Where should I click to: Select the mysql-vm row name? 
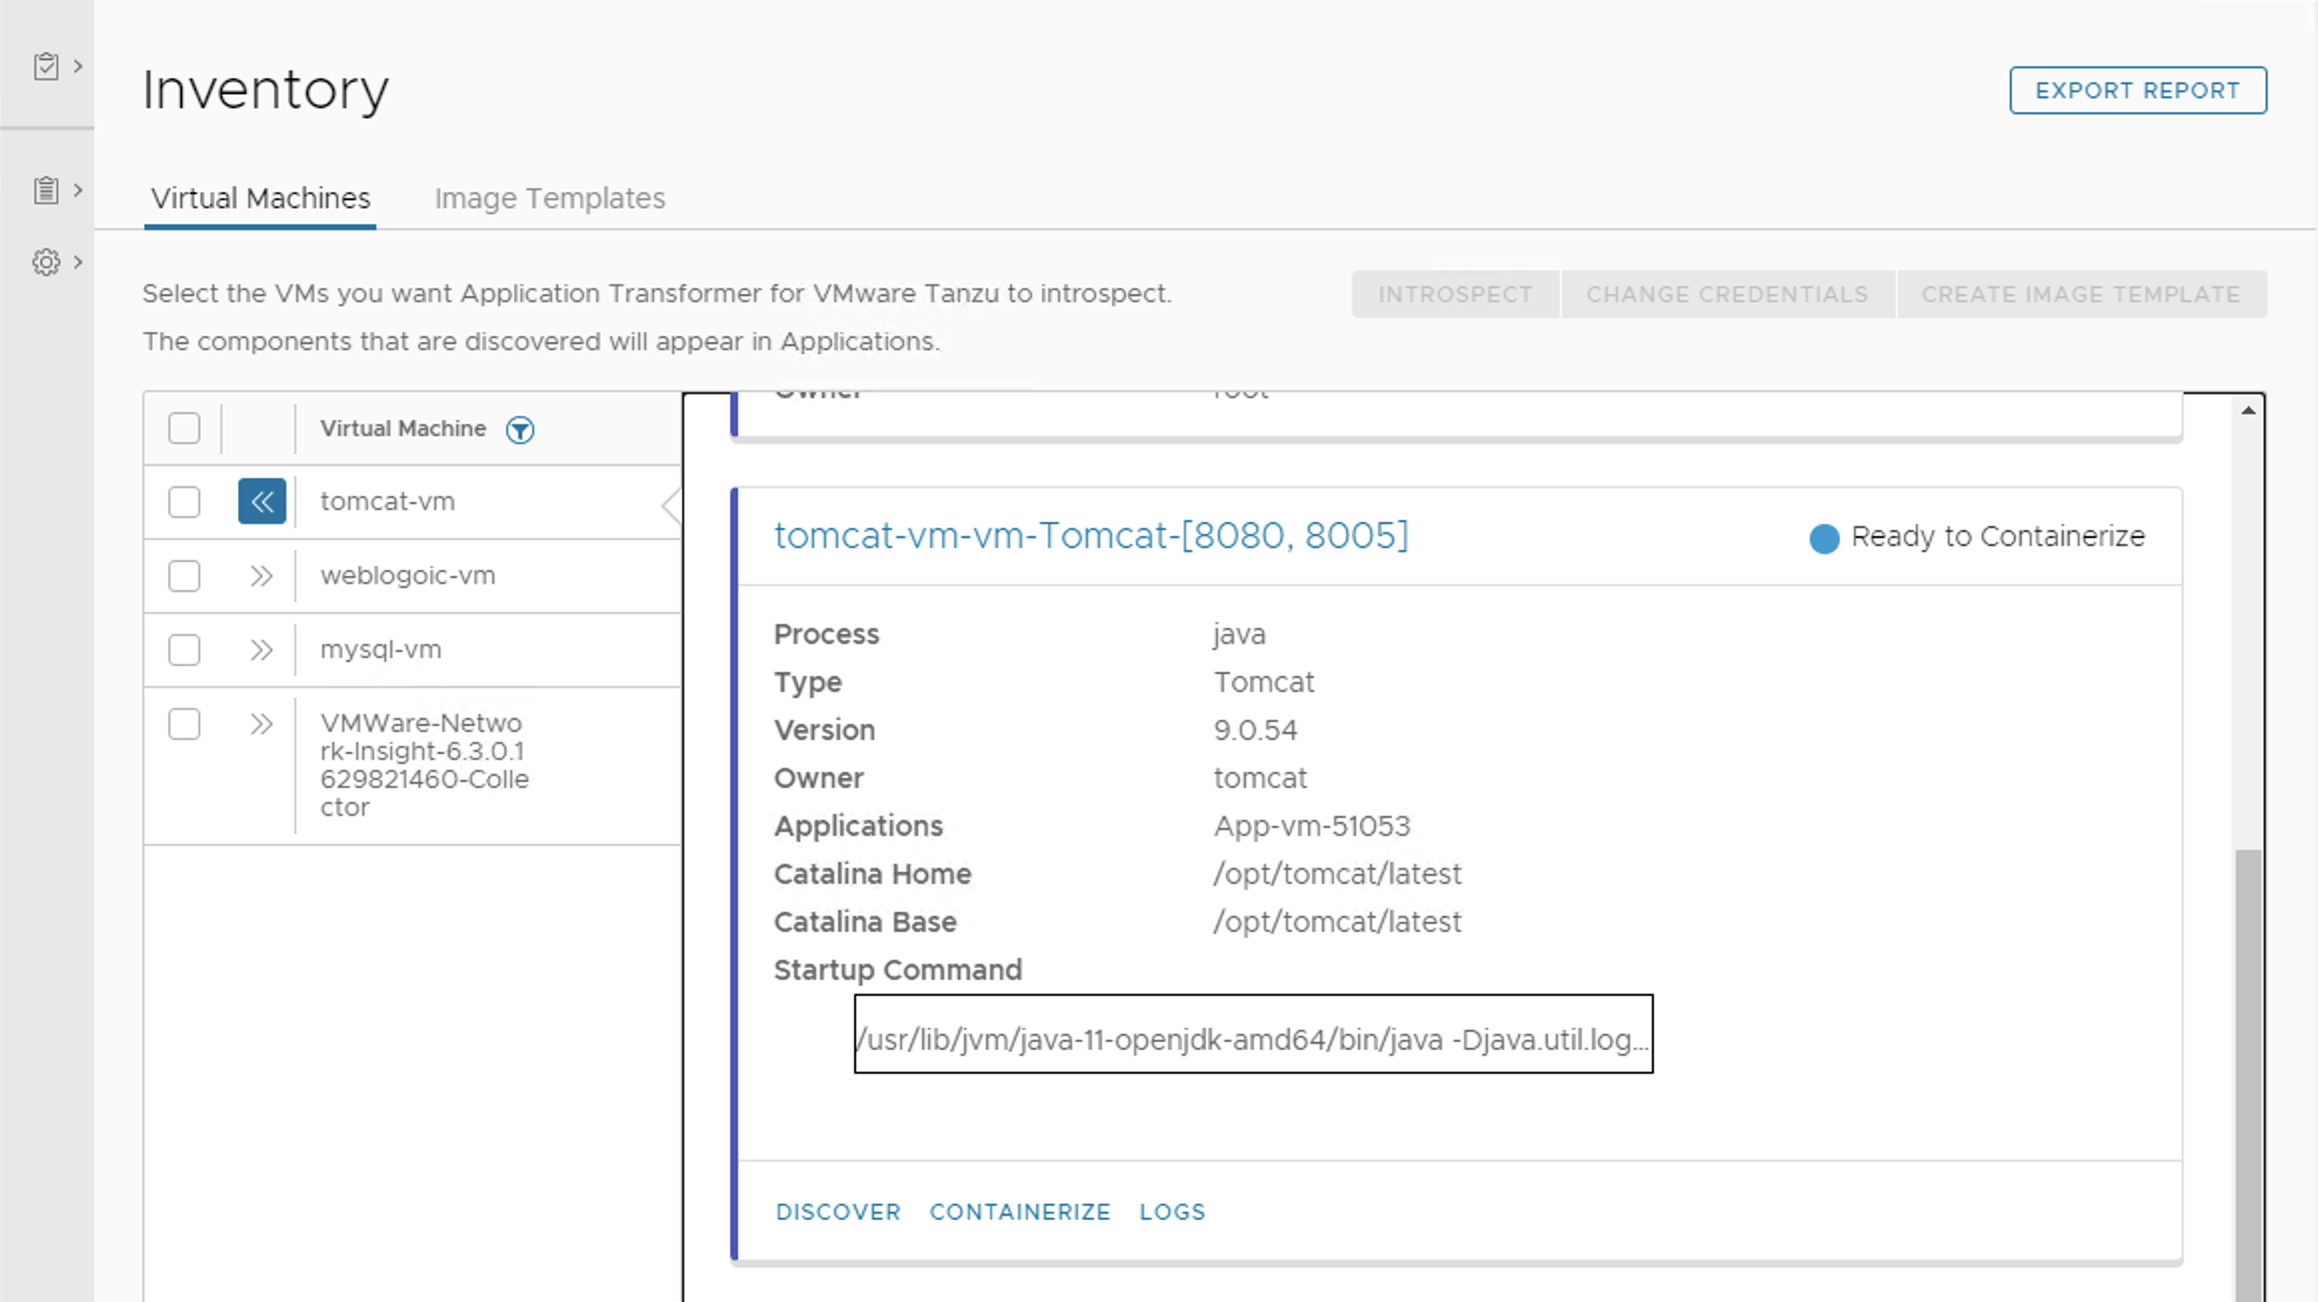380,650
